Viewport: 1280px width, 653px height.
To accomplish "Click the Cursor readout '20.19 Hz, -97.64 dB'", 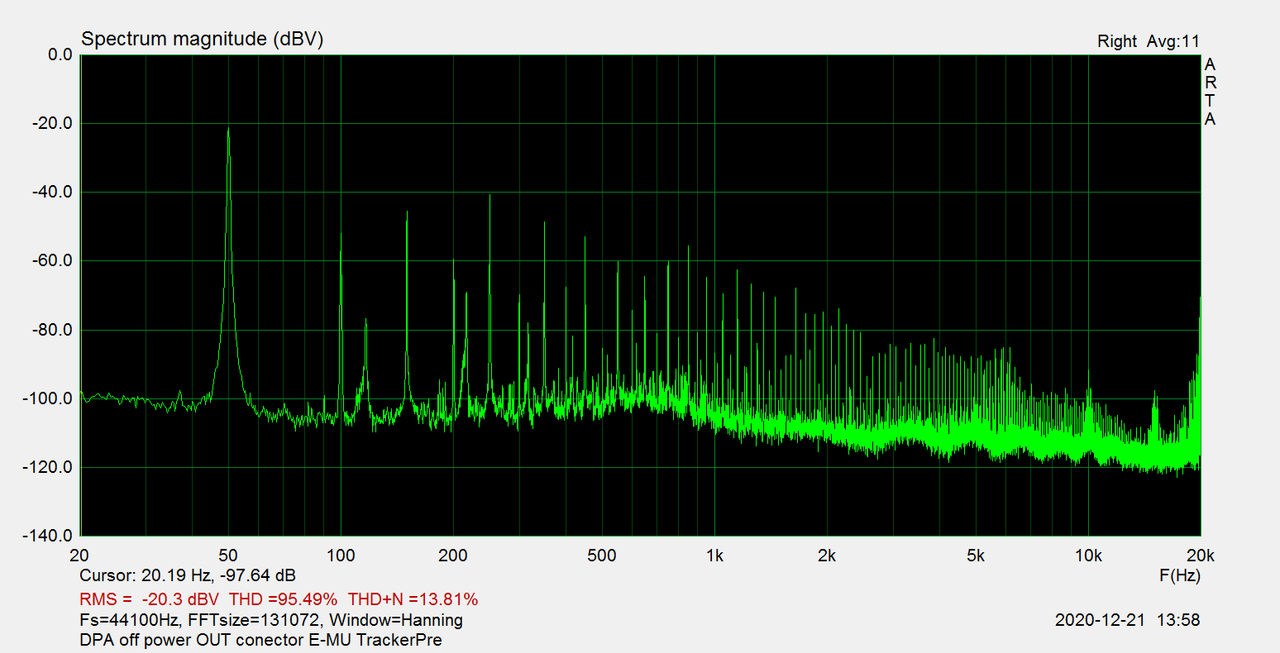I will click(219, 576).
